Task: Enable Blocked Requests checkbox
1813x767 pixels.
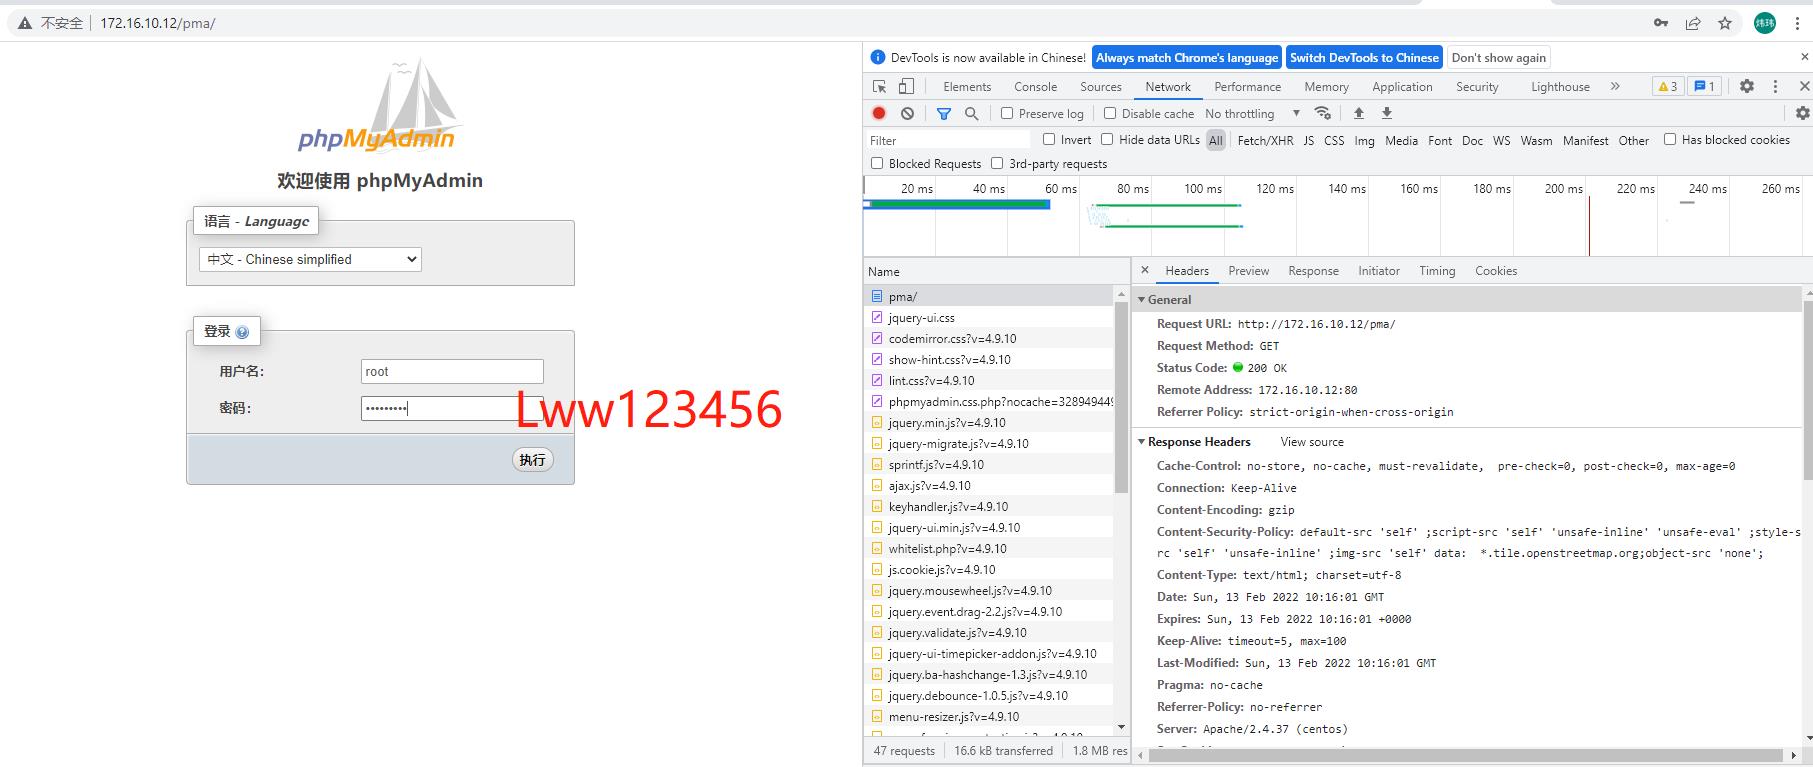Action: coord(877,163)
